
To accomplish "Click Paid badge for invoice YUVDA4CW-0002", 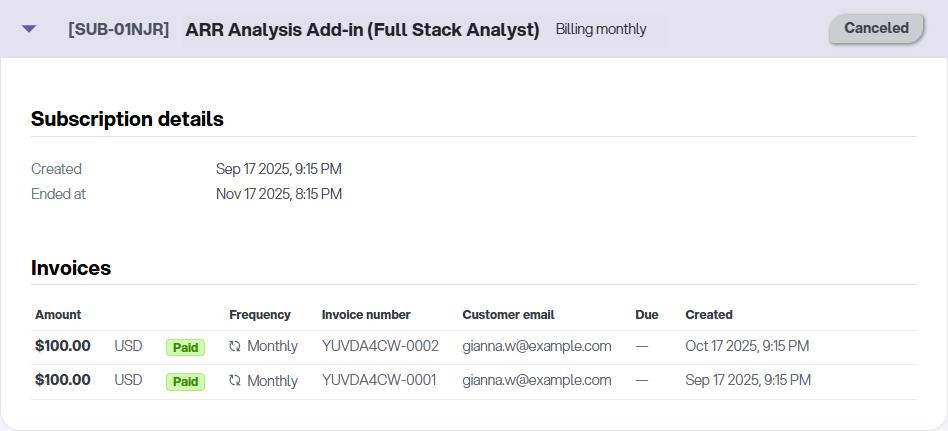I will [x=185, y=347].
